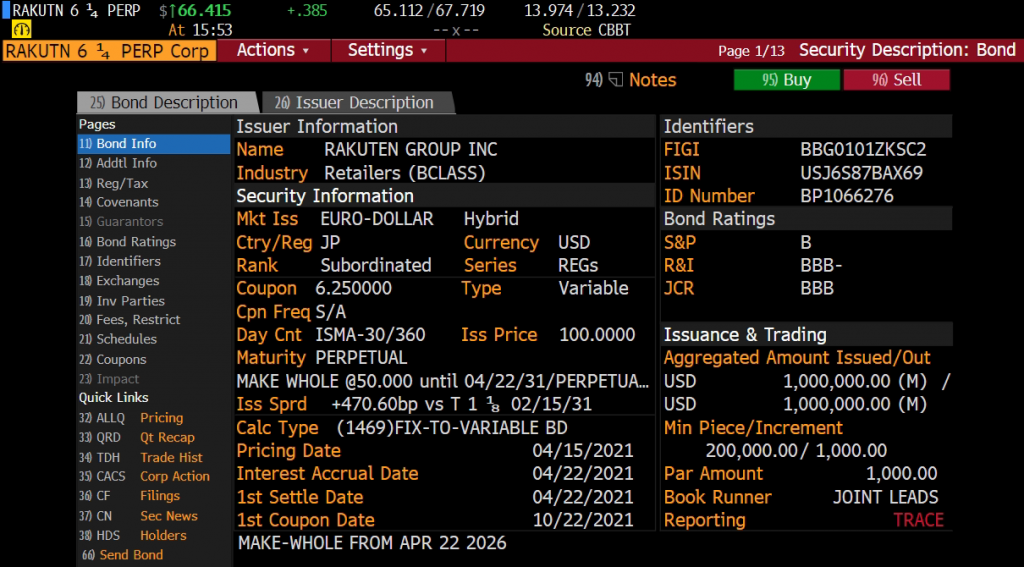Open the Fees, Restrict page
Screen dimensions: 1024x567
130,320
